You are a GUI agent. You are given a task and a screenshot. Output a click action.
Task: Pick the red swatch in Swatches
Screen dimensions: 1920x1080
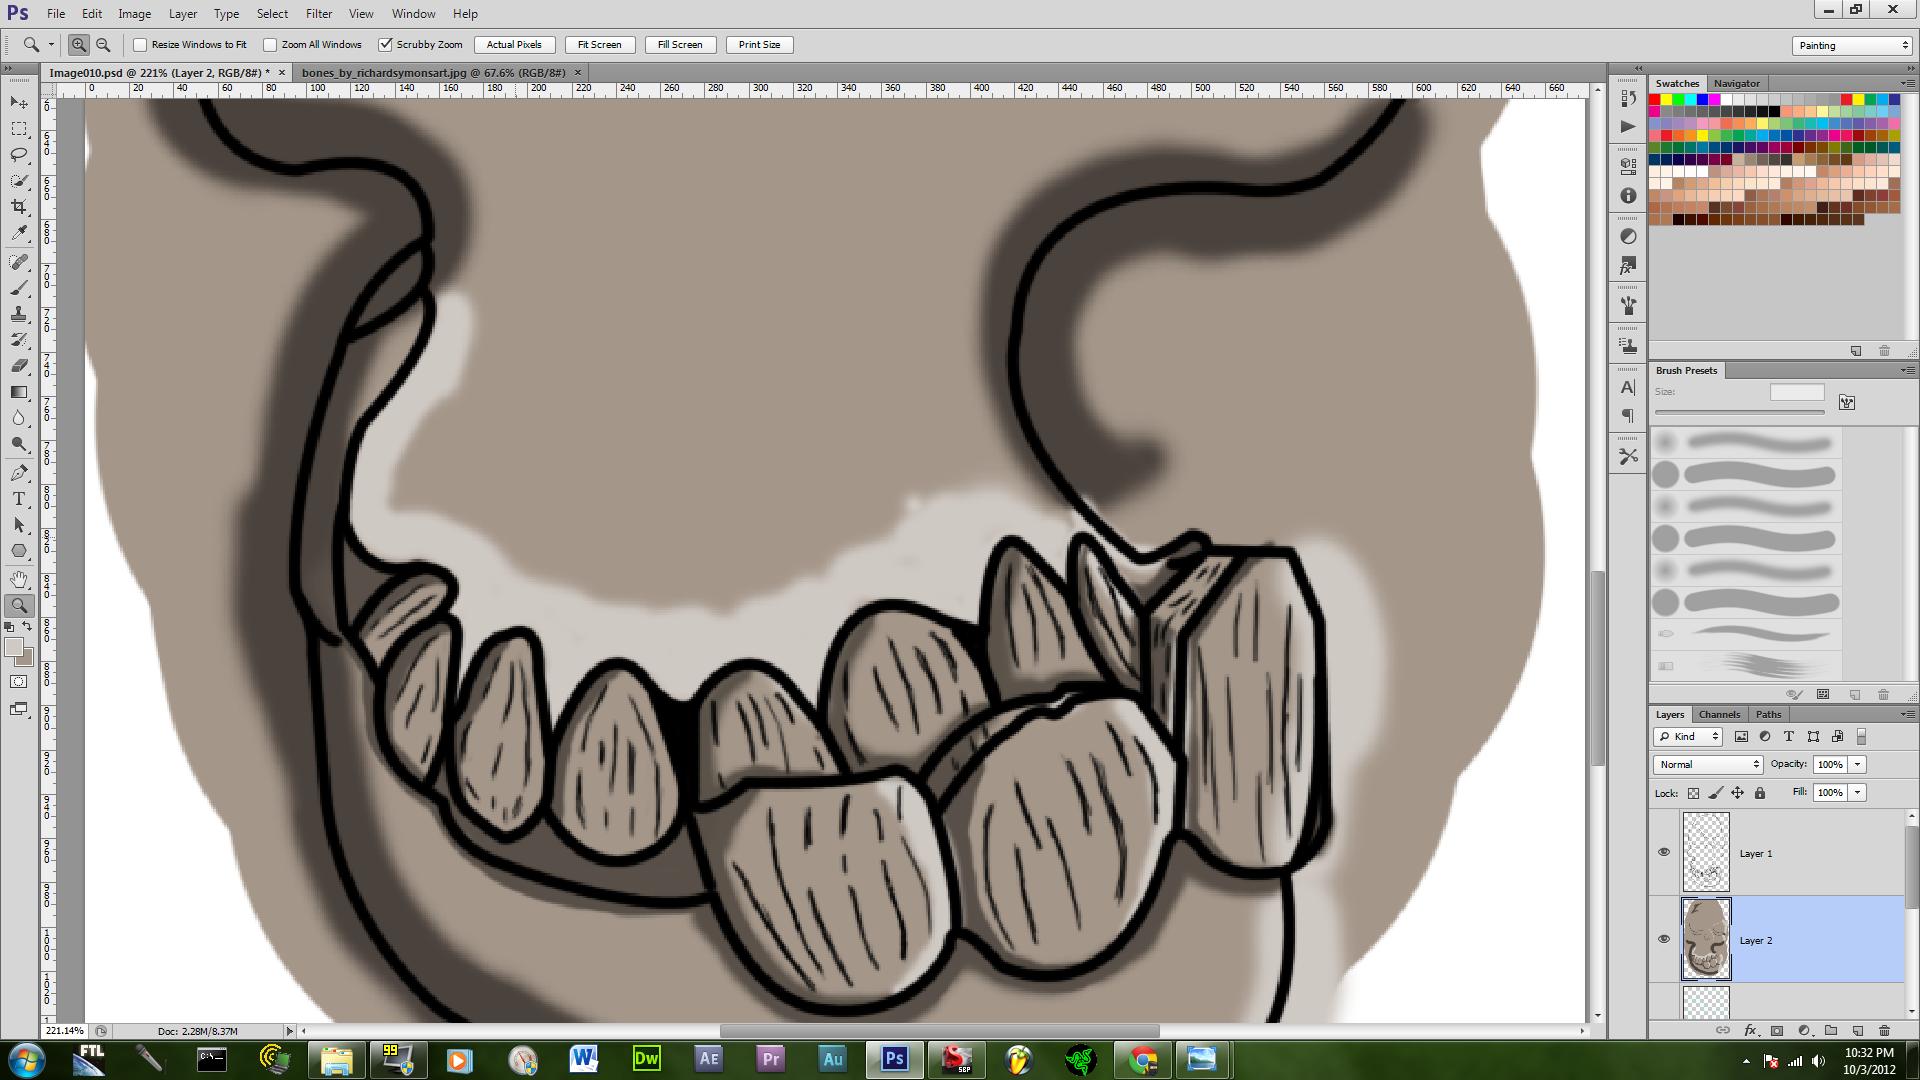[x=1655, y=100]
